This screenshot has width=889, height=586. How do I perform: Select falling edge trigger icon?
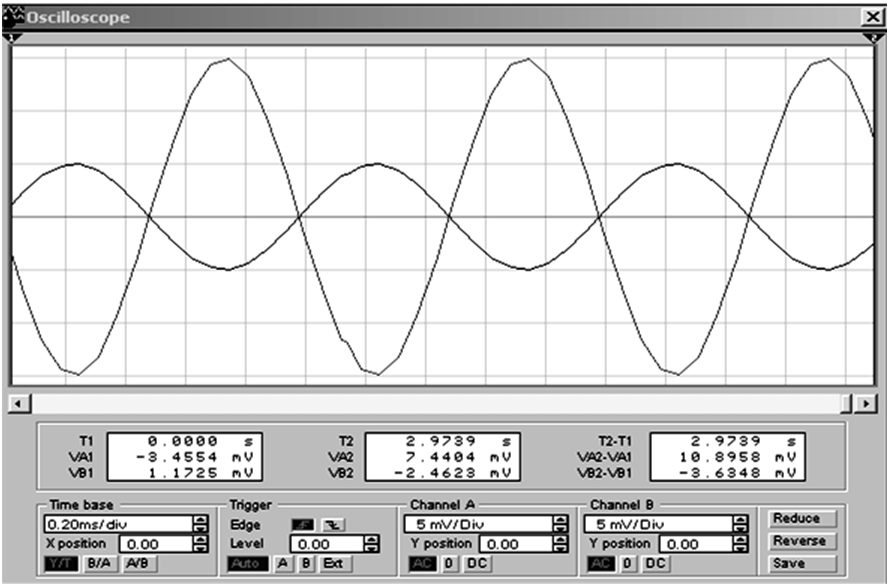(333, 525)
